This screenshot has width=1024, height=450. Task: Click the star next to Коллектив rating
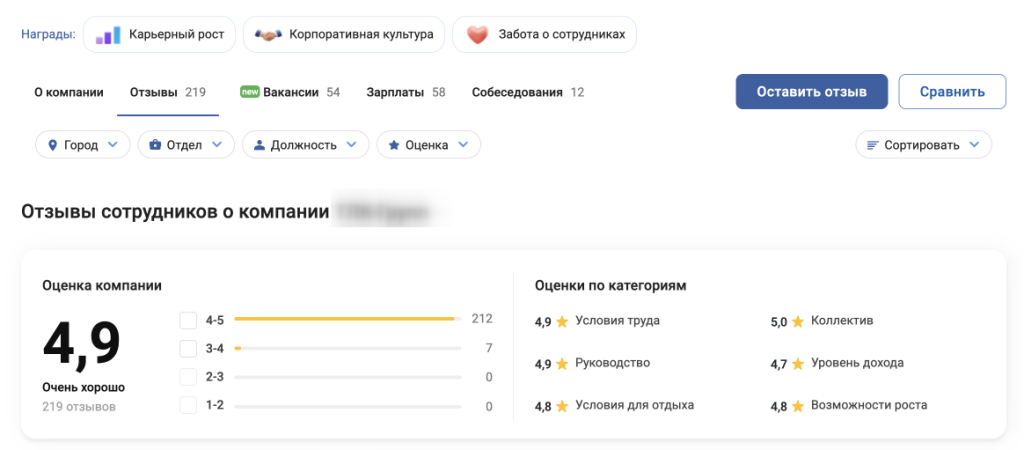pyautogui.click(x=798, y=322)
